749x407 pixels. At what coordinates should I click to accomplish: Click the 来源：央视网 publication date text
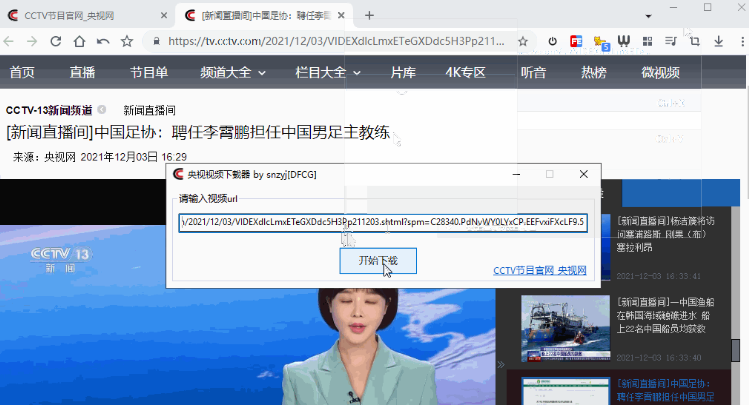tap(100, 157)
